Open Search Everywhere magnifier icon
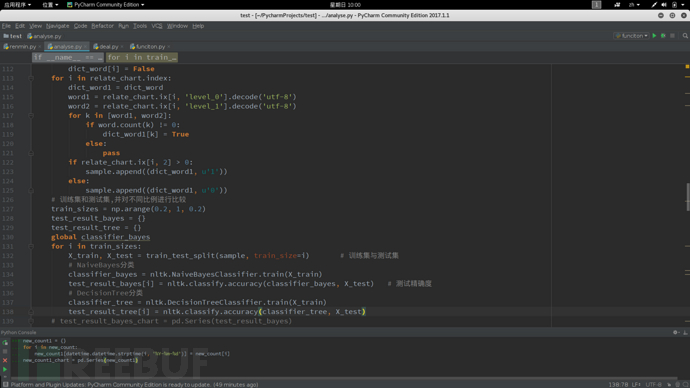This screenshot has width=690, height=388. coord(685,36)
